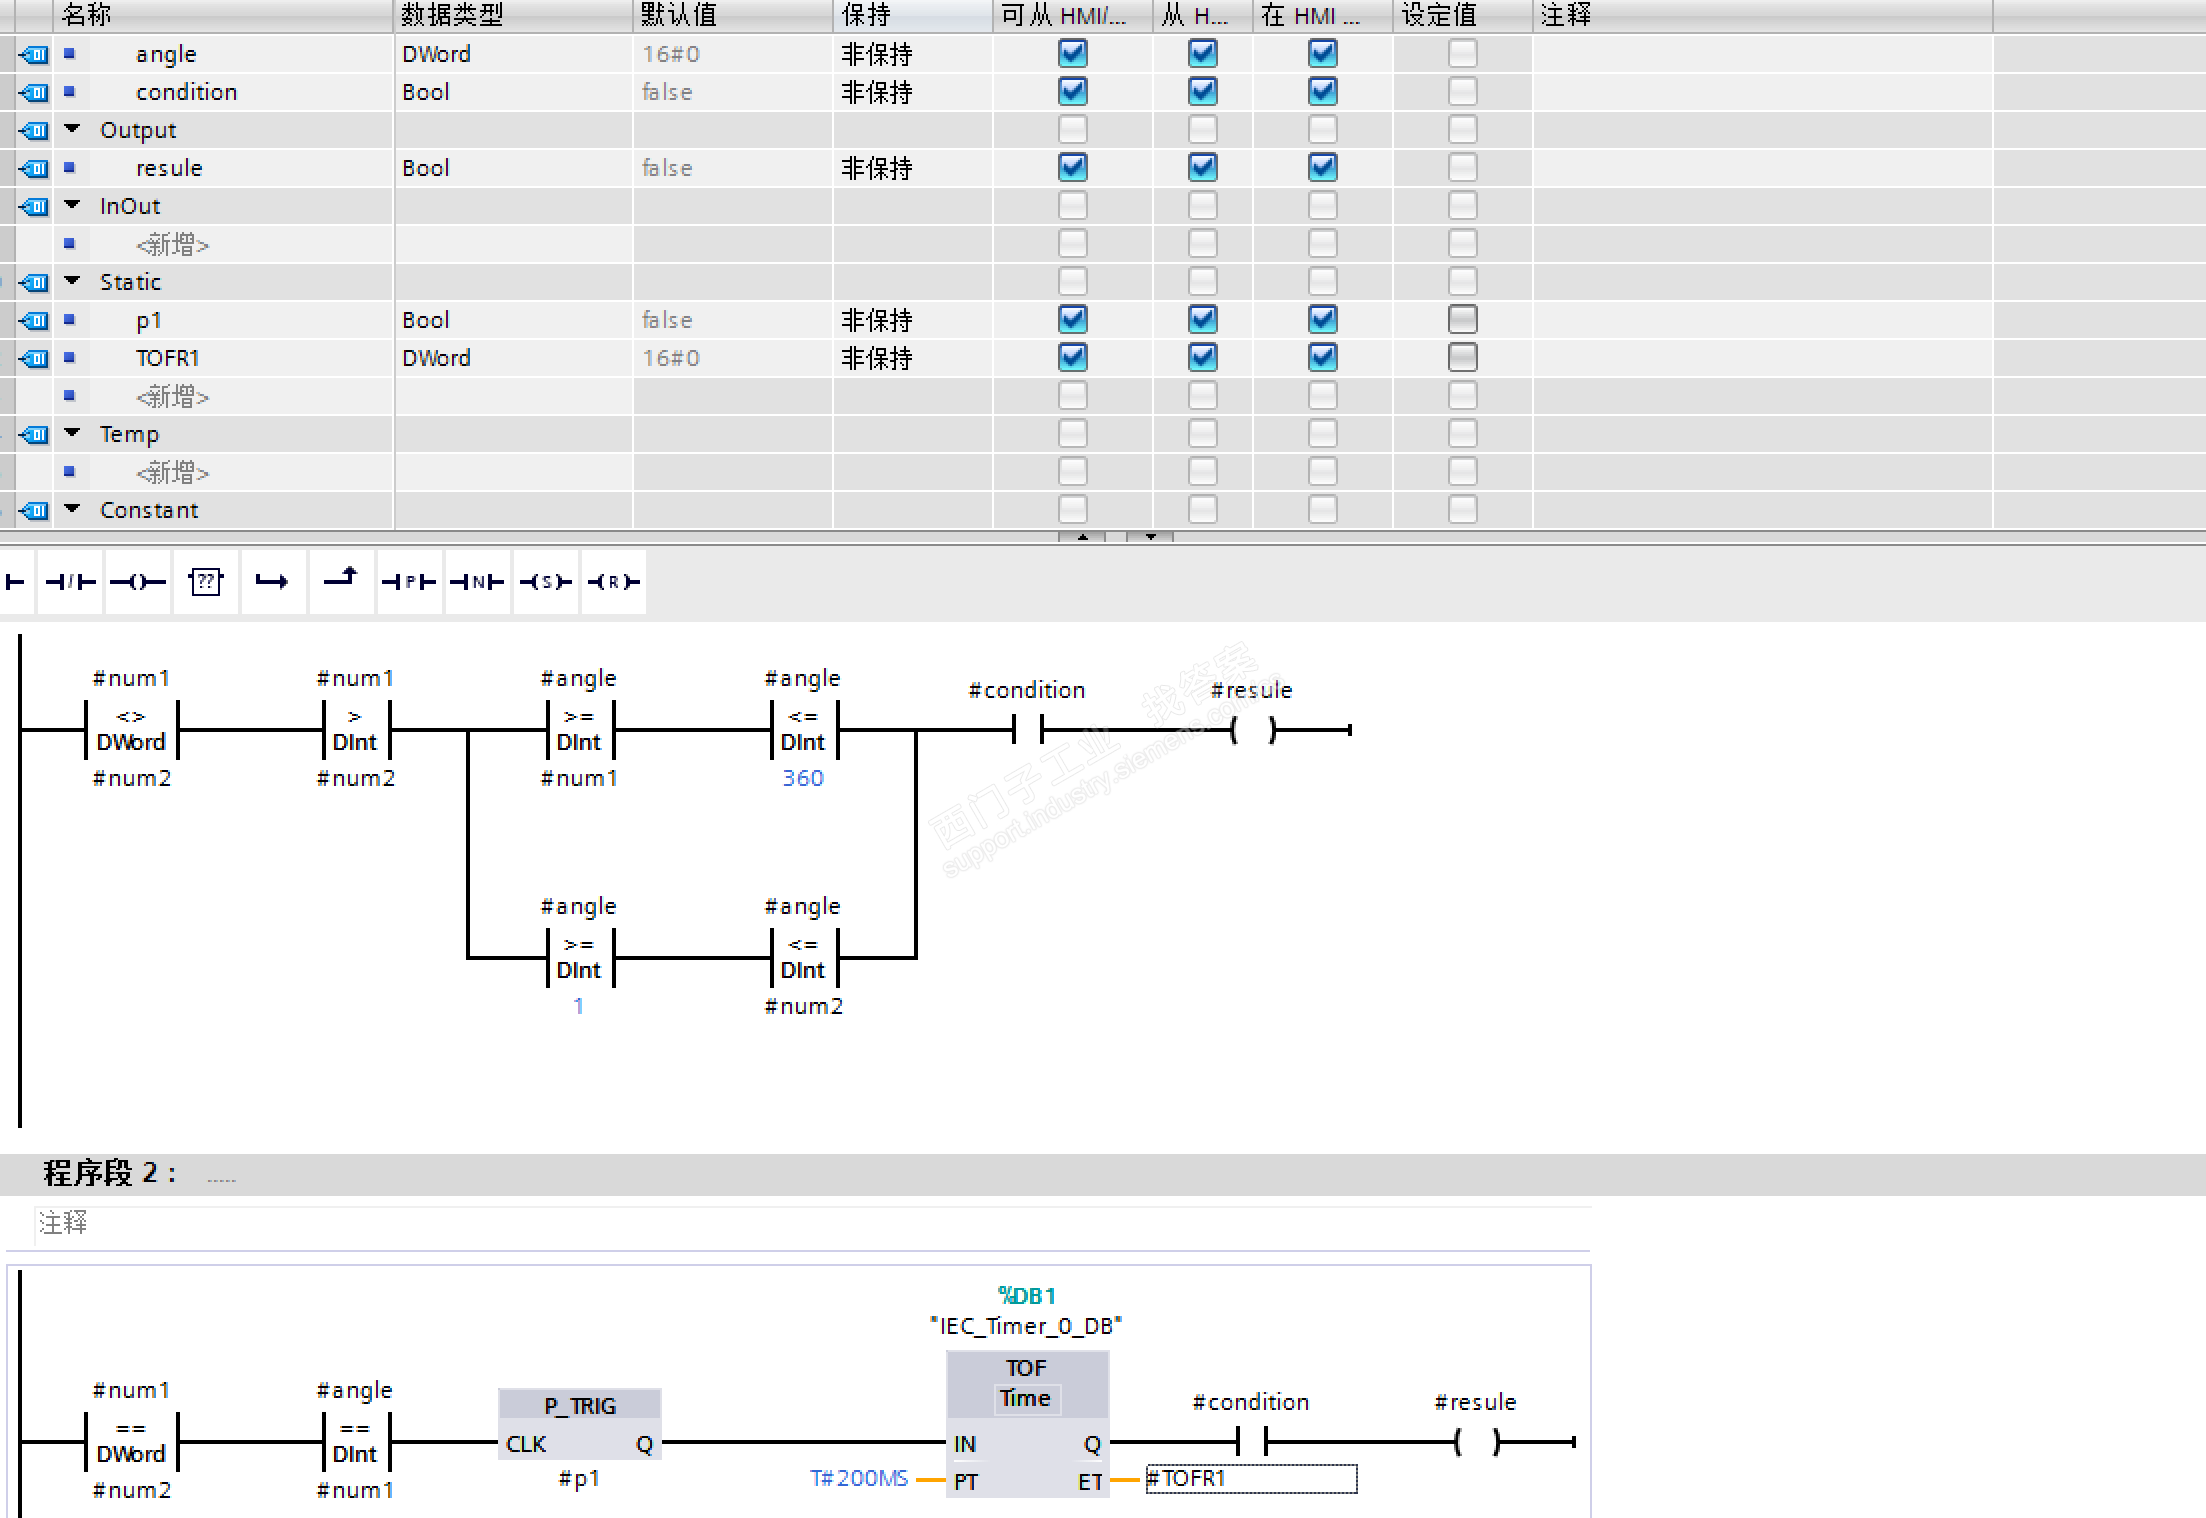This screenshot has width=2206, height=1518.
Task: Insert a set output S coil
Action: 545,582
